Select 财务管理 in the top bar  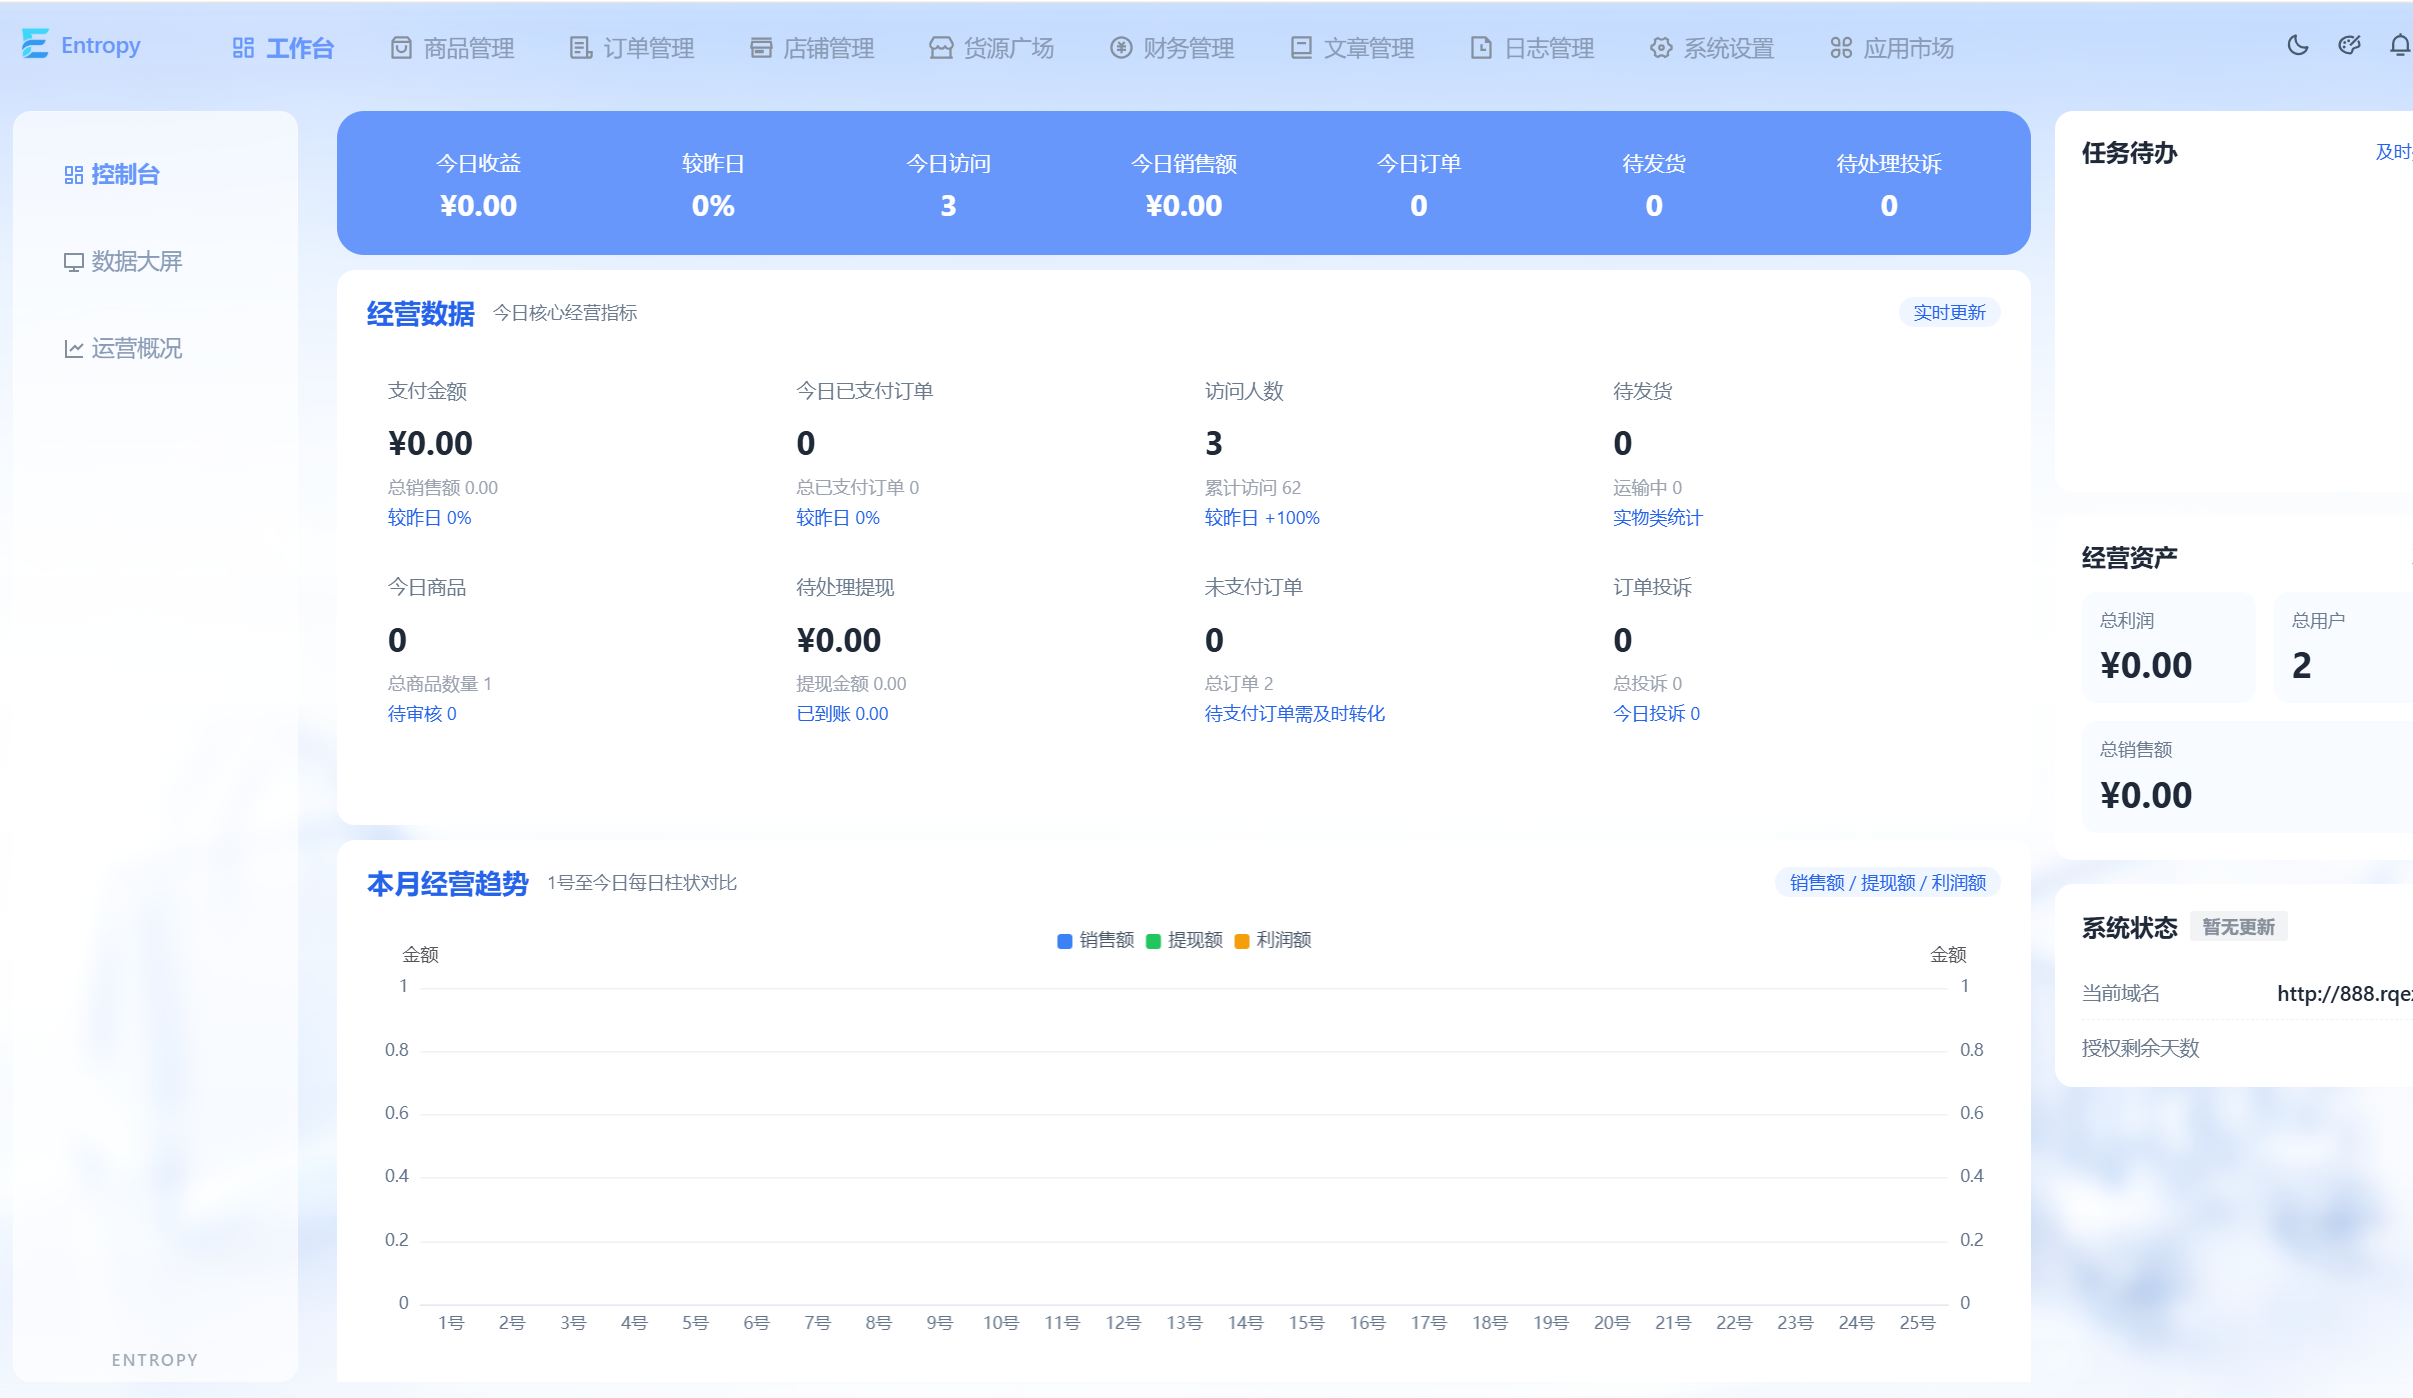click(1172, 48)
